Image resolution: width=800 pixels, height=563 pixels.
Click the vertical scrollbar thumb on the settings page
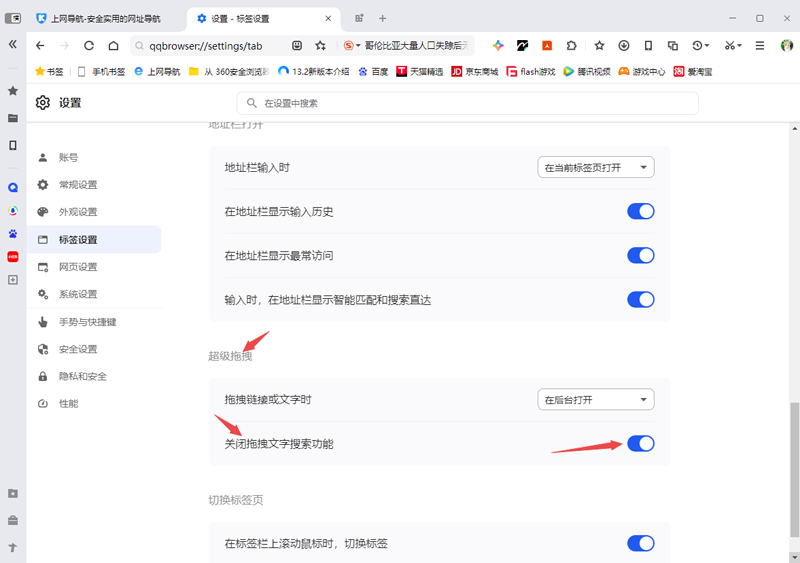[x=794, y=469]
